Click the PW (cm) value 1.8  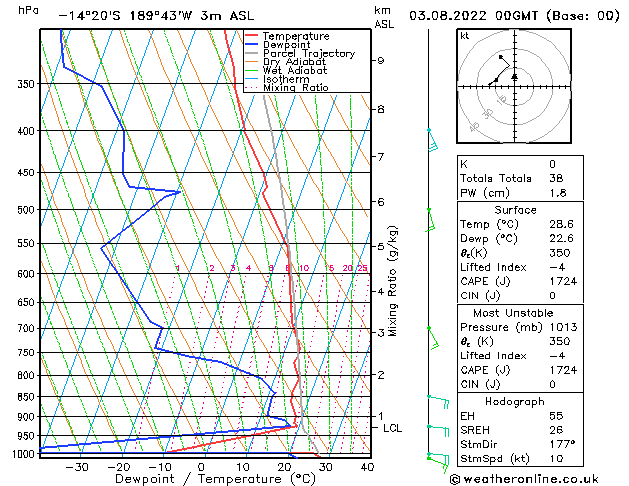[x=558, y=193]
